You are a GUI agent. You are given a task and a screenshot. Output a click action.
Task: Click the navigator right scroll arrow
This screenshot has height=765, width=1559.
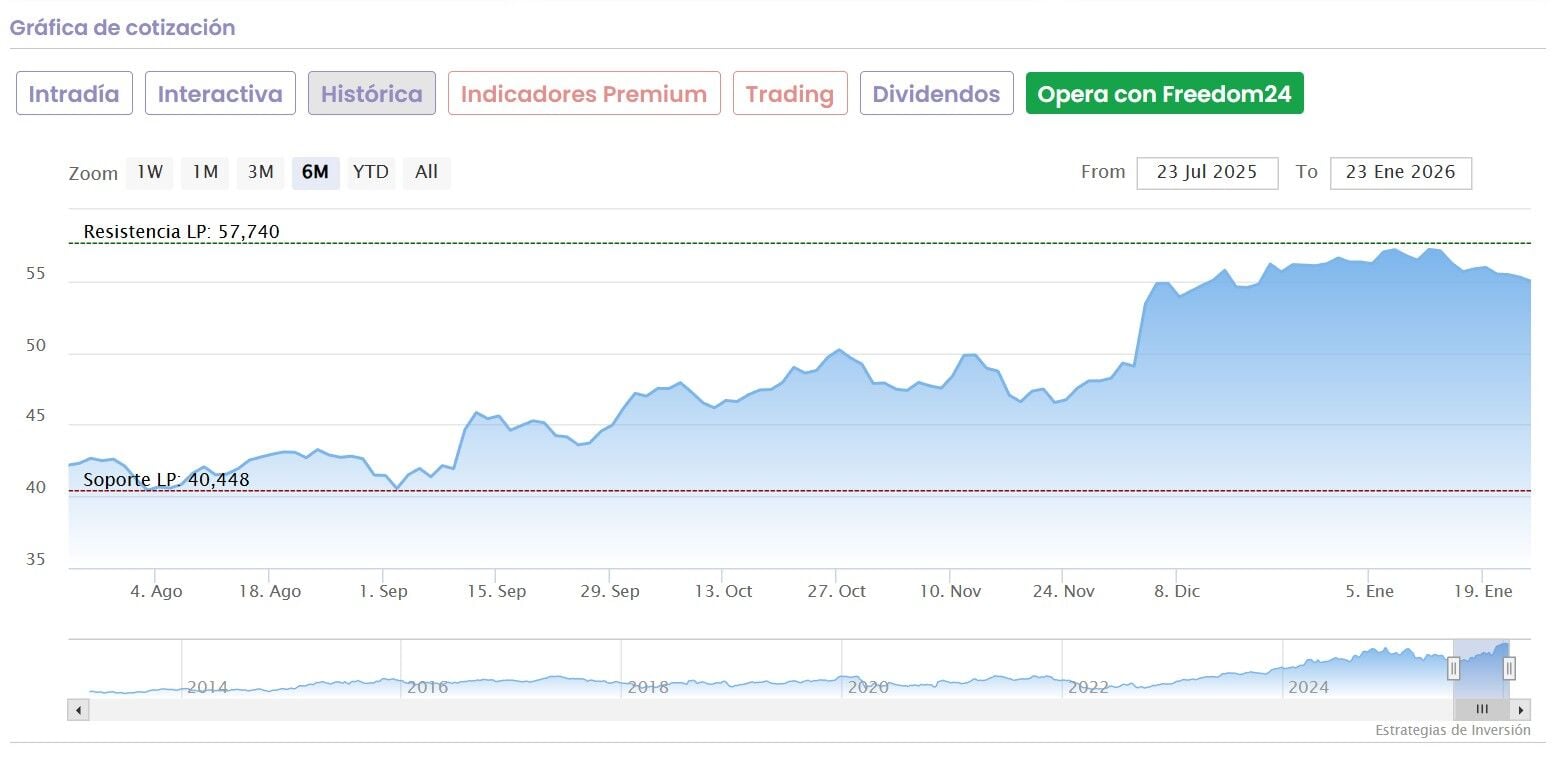pos(1521,710)
